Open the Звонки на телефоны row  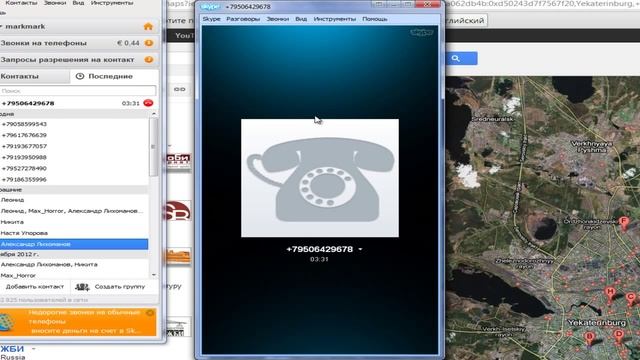[x=79, y=43]
